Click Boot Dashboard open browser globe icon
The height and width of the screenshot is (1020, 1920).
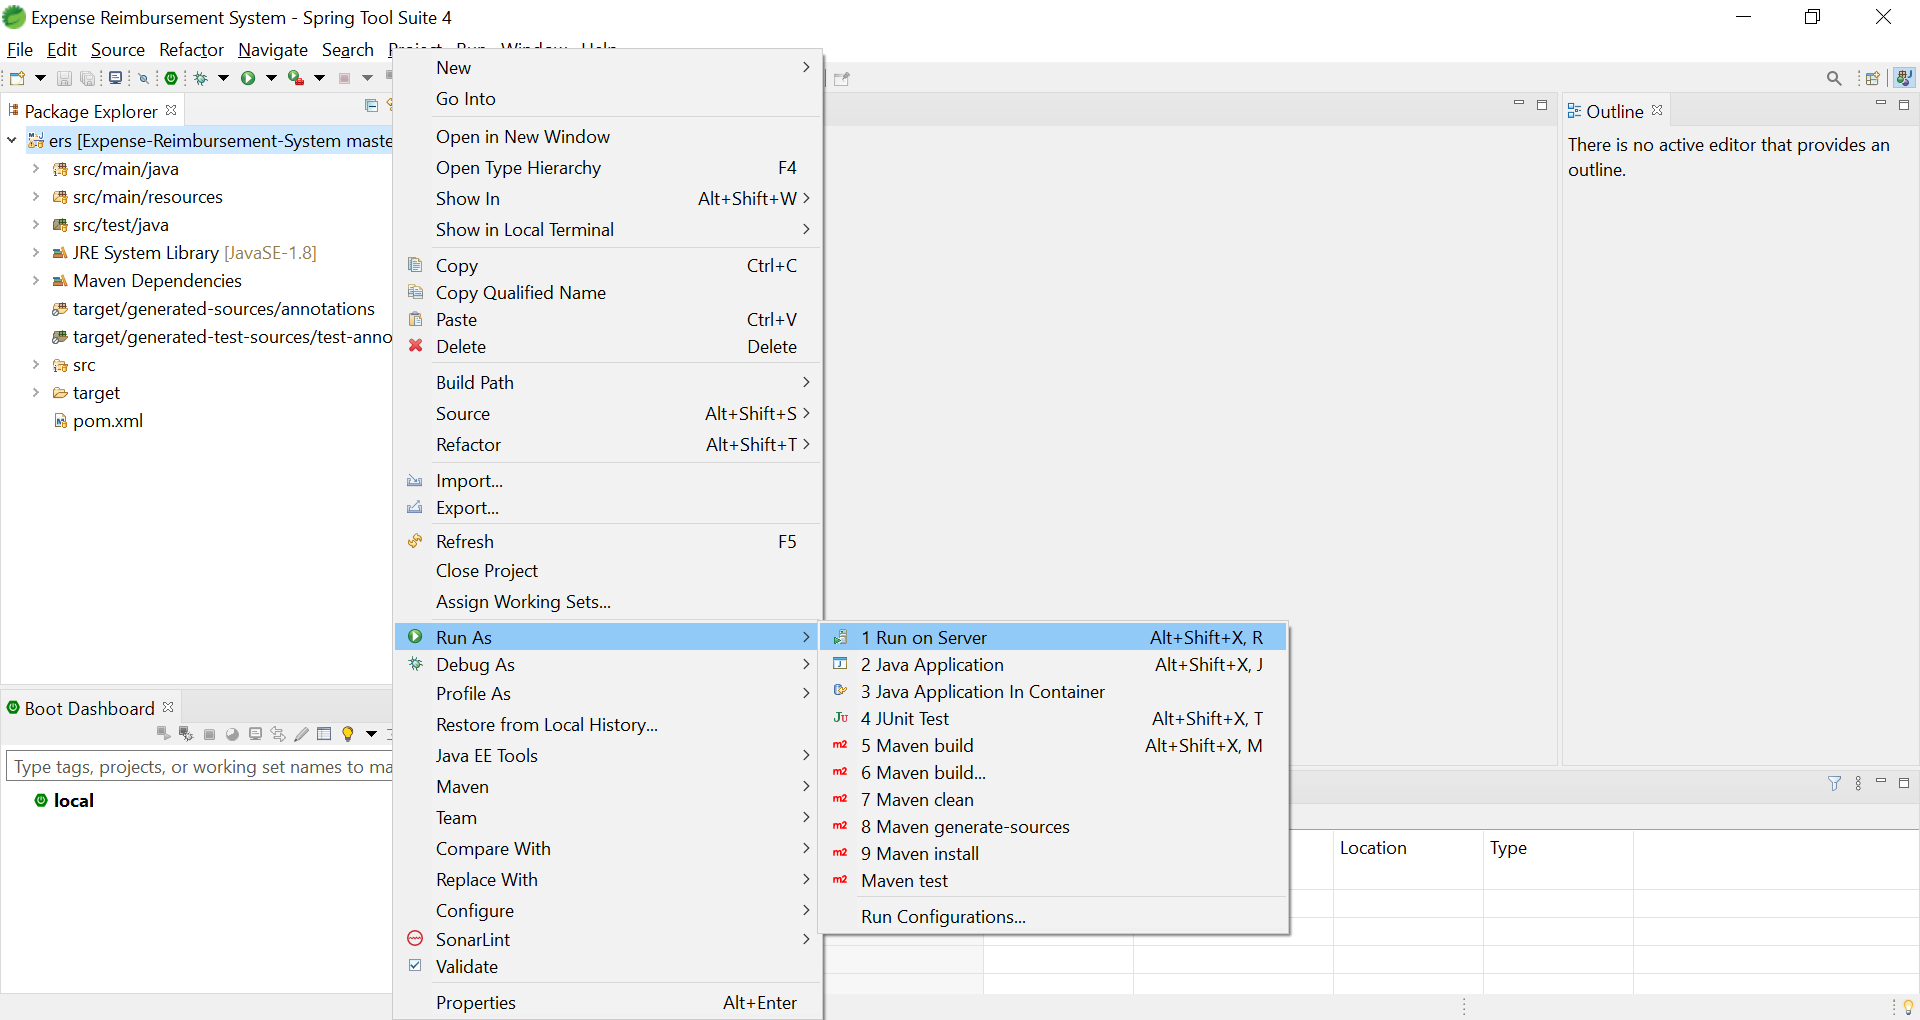tap(232, 734)
